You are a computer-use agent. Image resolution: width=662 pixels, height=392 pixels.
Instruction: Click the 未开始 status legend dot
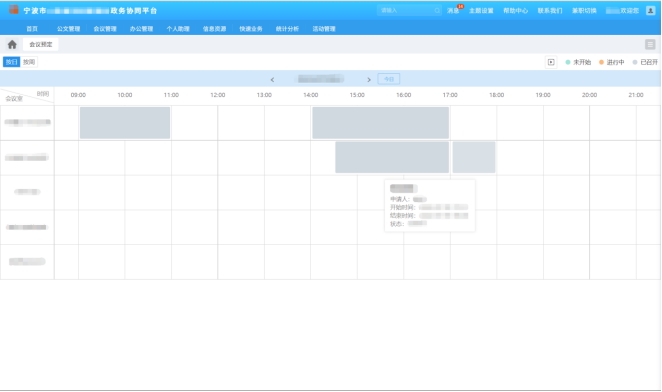pyautogui.click(x=568, y=62)
